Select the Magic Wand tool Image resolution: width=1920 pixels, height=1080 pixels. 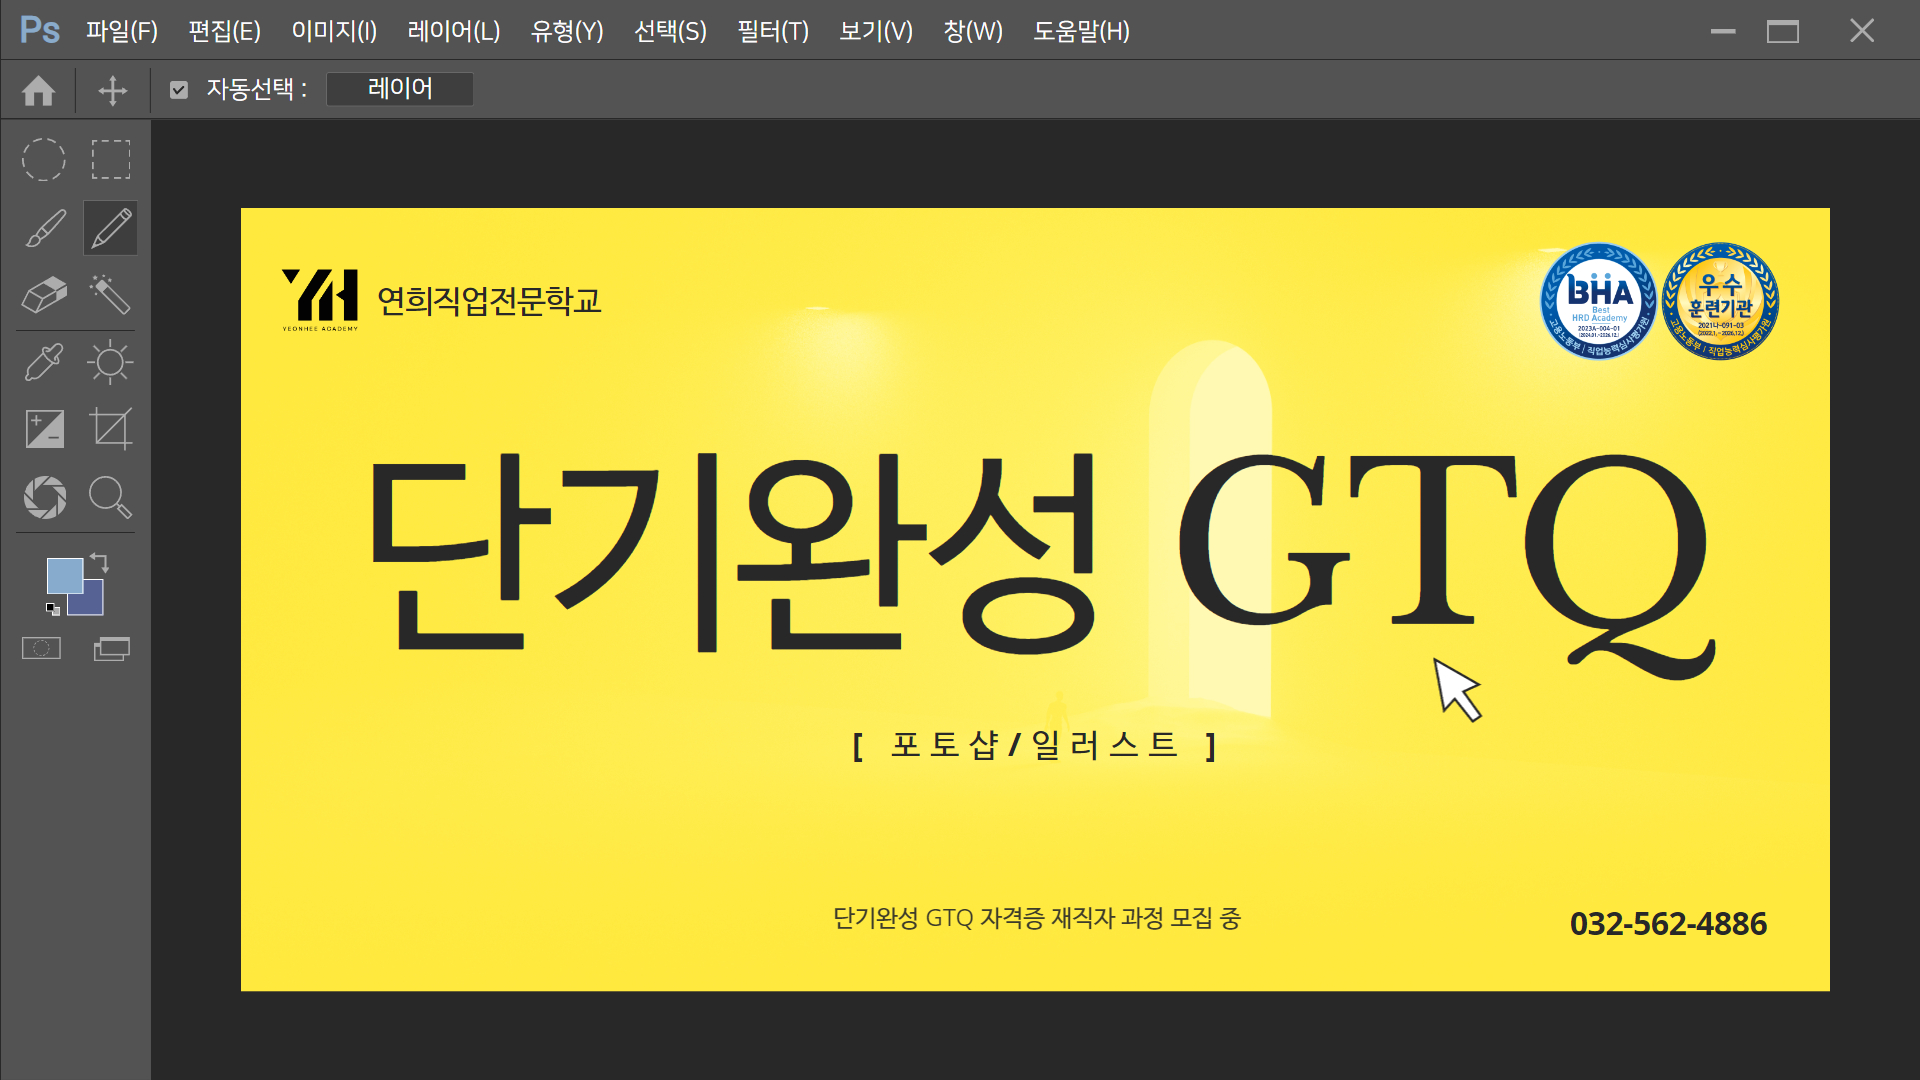(x=110, y=295)
